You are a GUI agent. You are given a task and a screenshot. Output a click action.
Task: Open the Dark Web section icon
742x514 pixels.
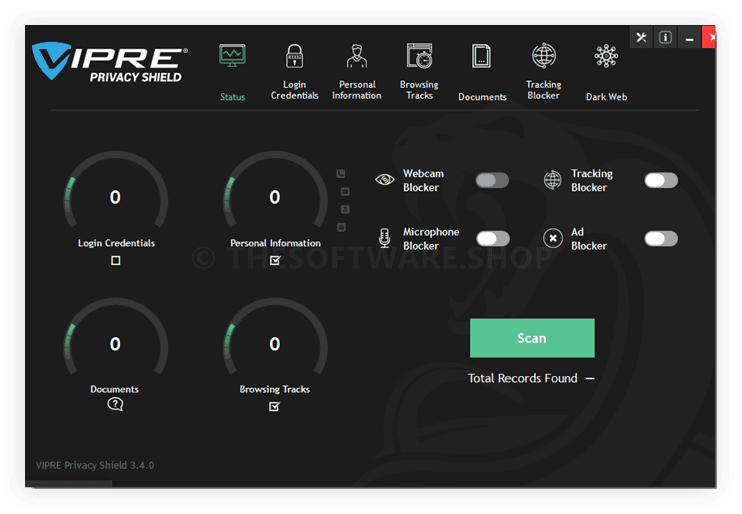click(606, 56)
